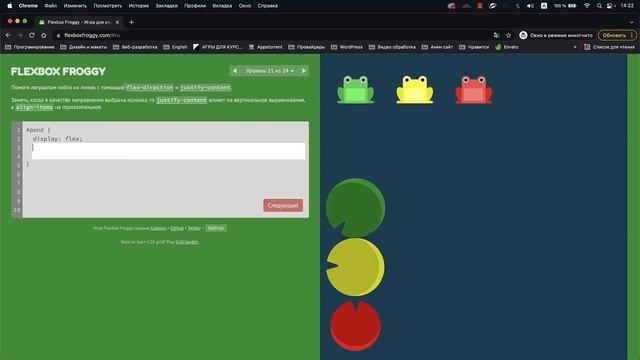640x360 pixels.
Task: Open the English bookmarks folder
Action: point(176,47)
